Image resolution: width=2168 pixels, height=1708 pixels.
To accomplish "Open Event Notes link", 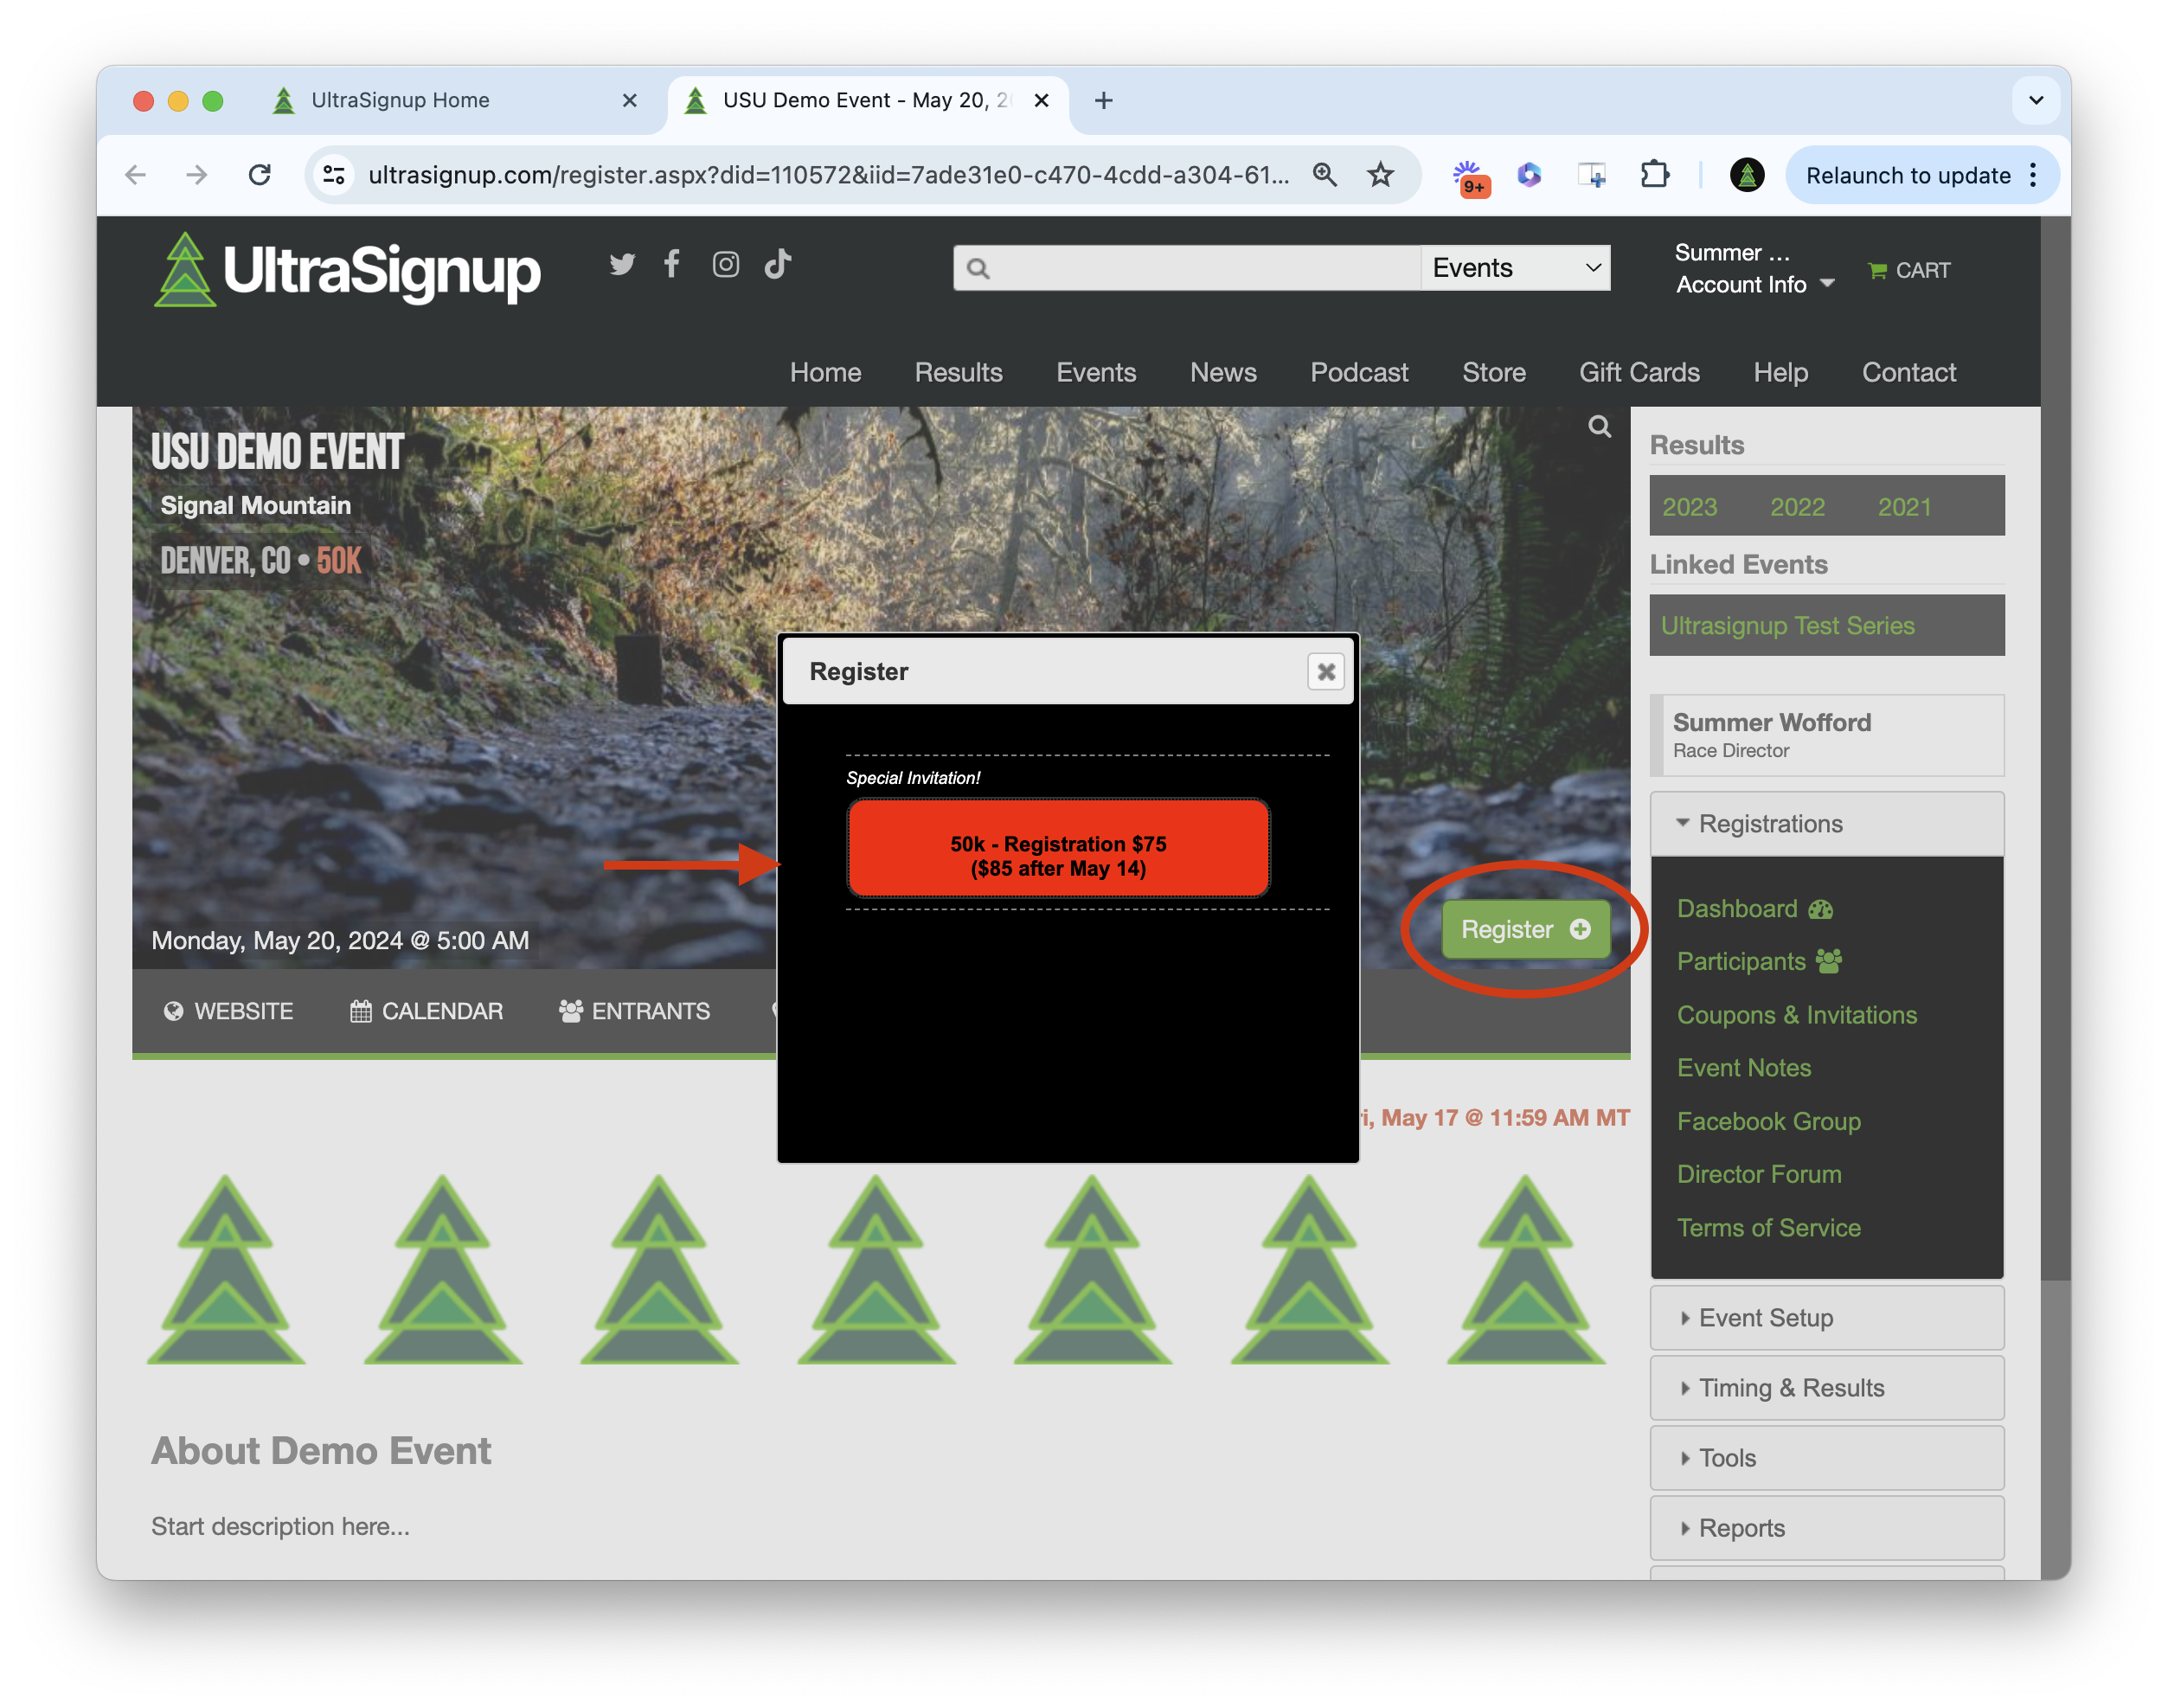I will pyautogui.click(x=1744, y=1068).
